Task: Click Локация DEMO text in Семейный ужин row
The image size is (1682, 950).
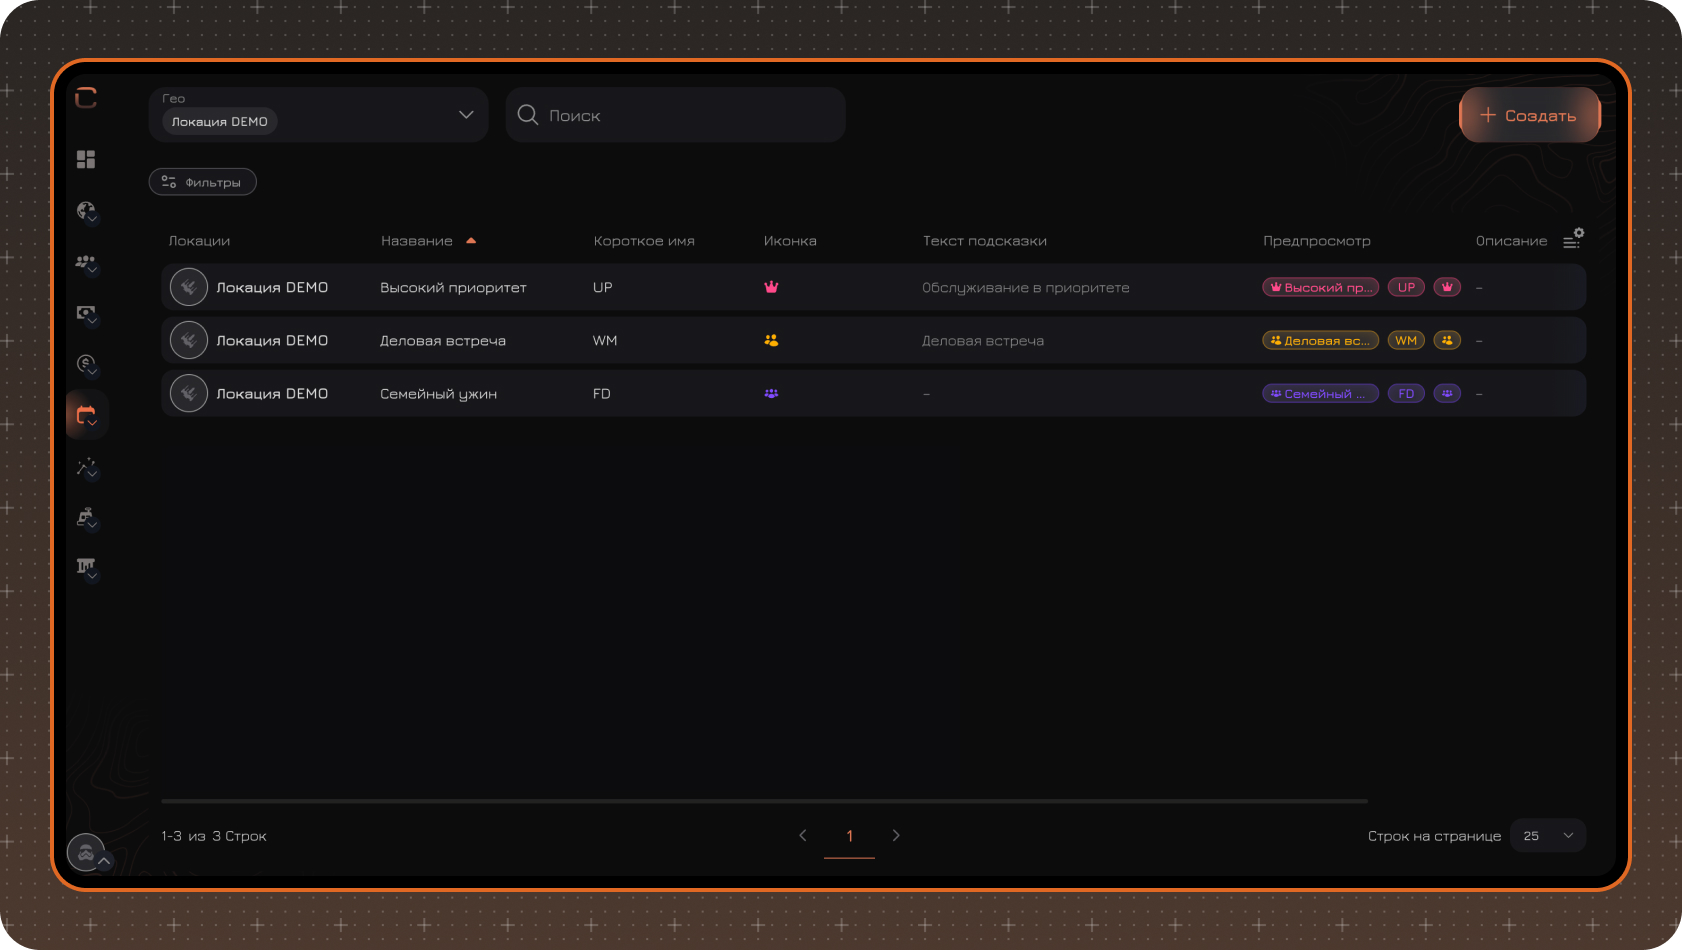Action: click(x=272, y=393)
